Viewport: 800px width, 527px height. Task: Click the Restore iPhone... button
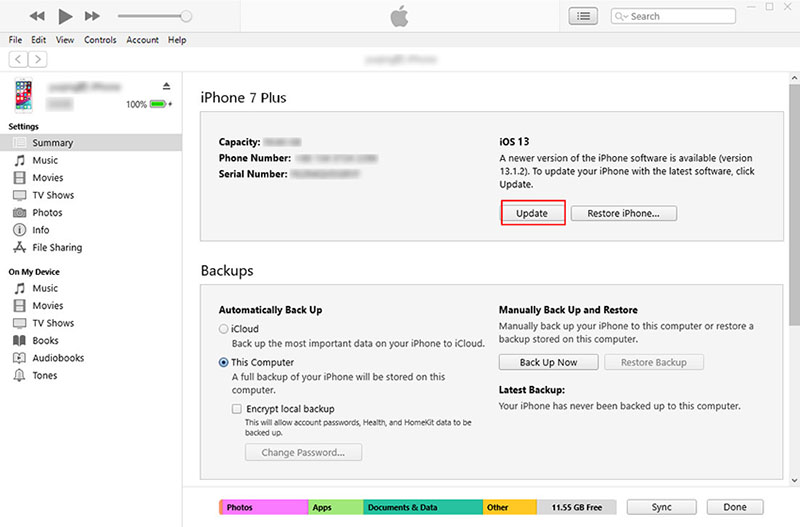pyautogui.click(x=623, y=213)
